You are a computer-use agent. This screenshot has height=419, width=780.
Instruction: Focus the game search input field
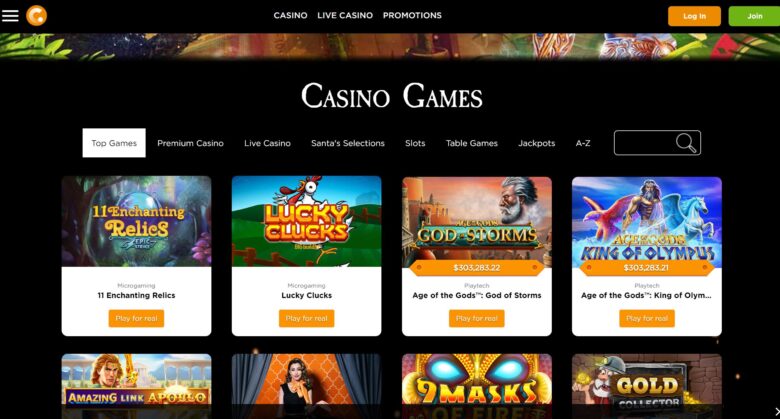click(645, 143)
